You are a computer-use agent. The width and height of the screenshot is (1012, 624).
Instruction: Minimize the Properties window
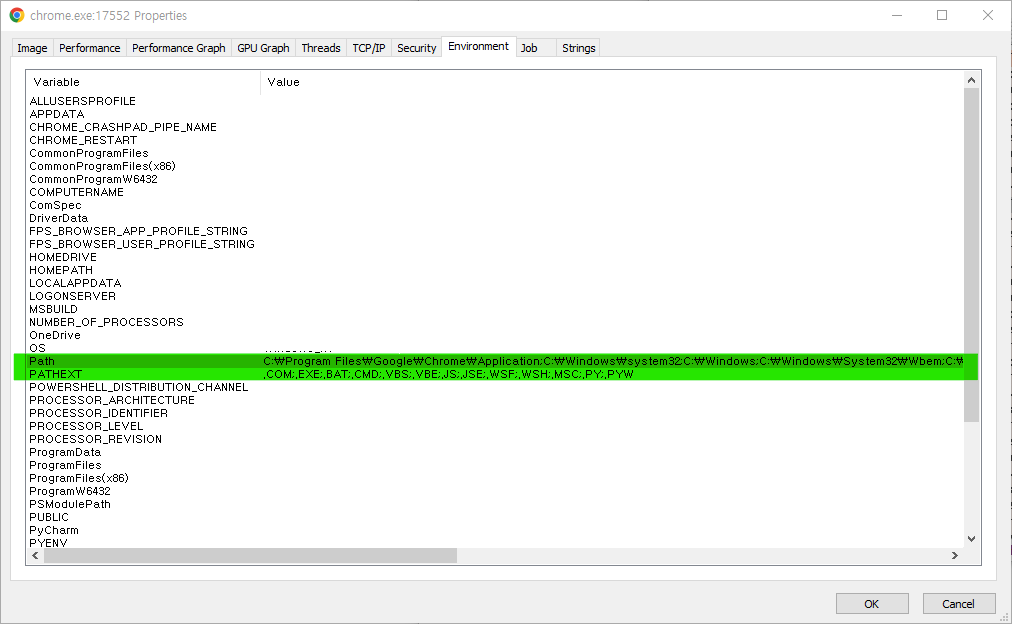pyautogui.click(x=896, y=15)
